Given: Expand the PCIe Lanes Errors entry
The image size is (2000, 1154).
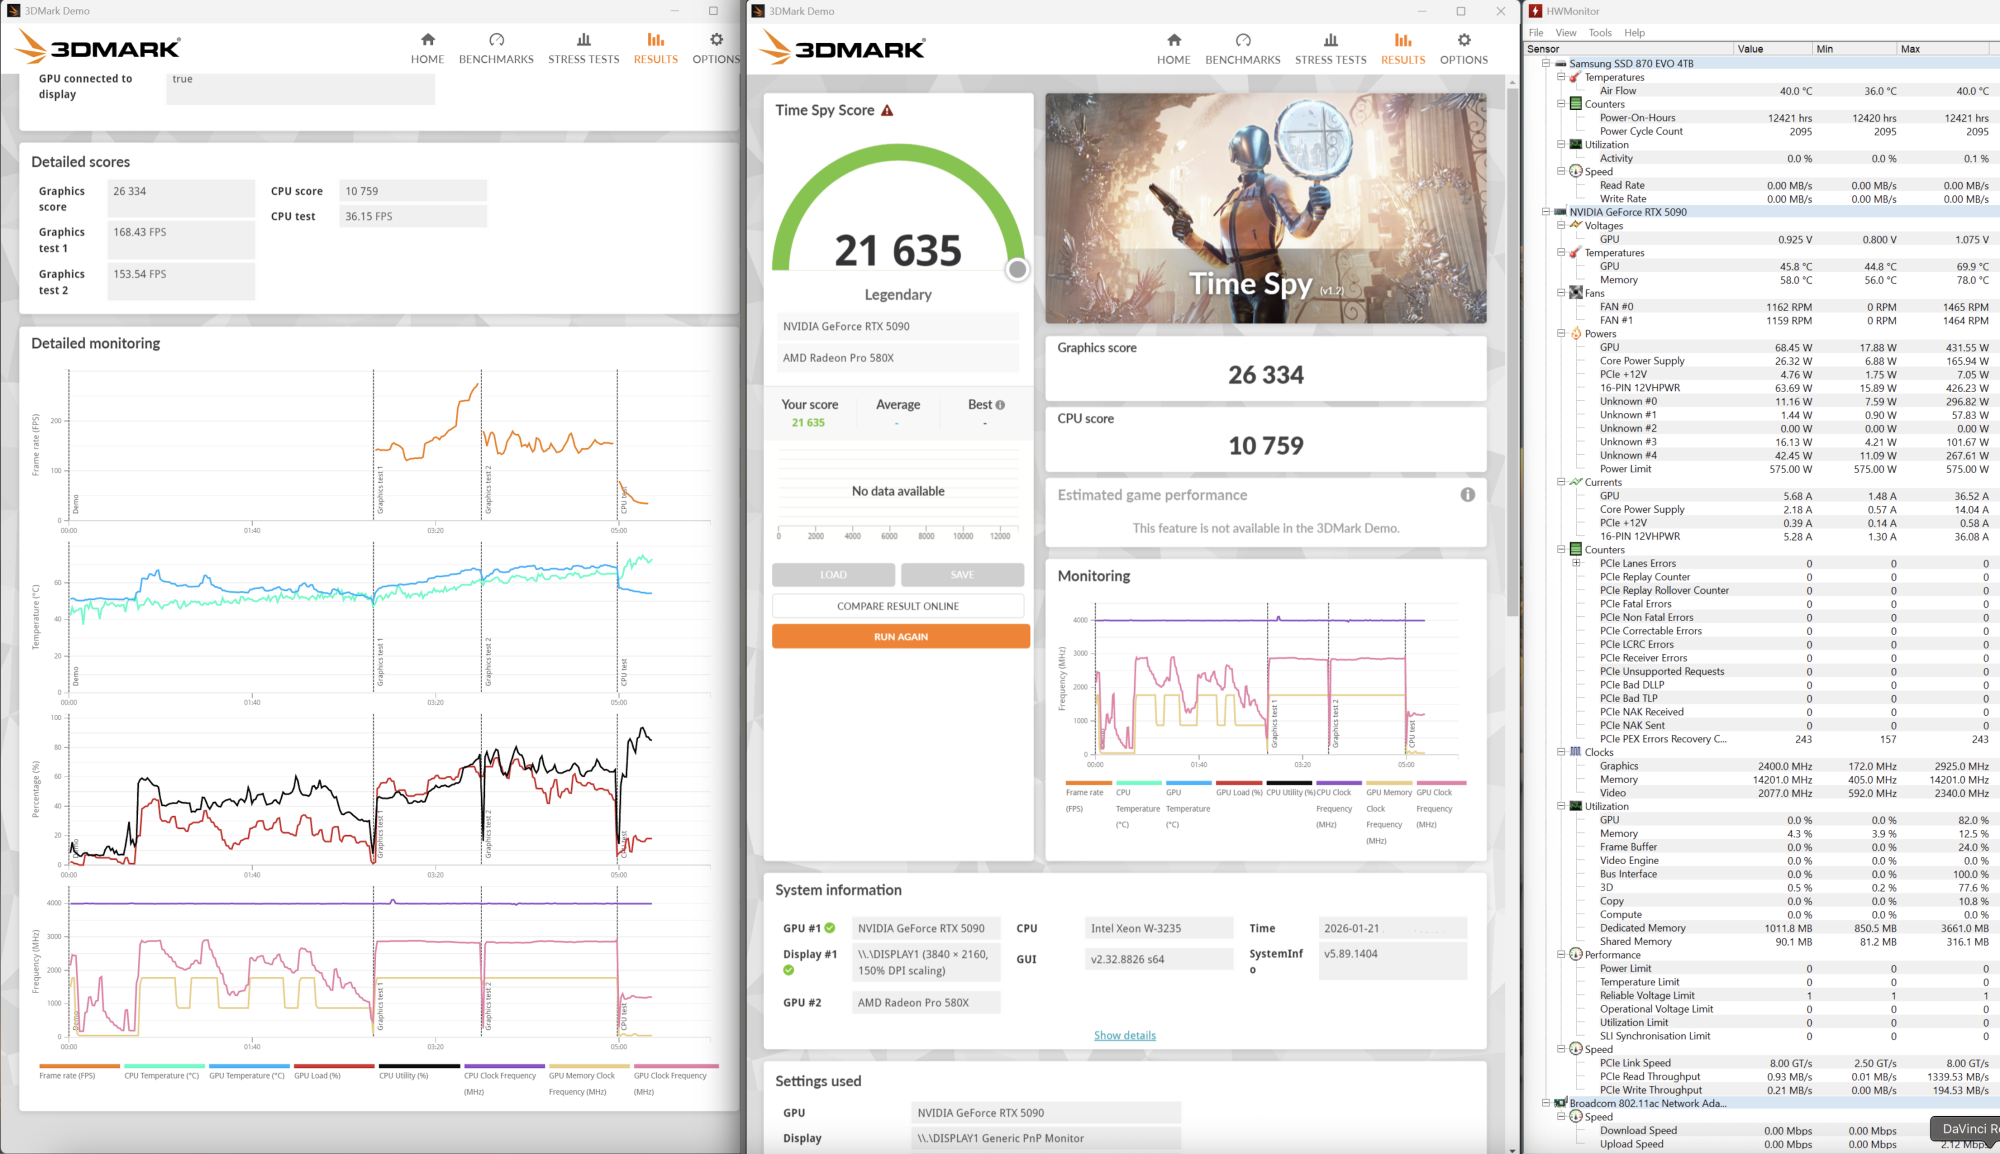Looking at the screenshot, I should [1577, 563].
